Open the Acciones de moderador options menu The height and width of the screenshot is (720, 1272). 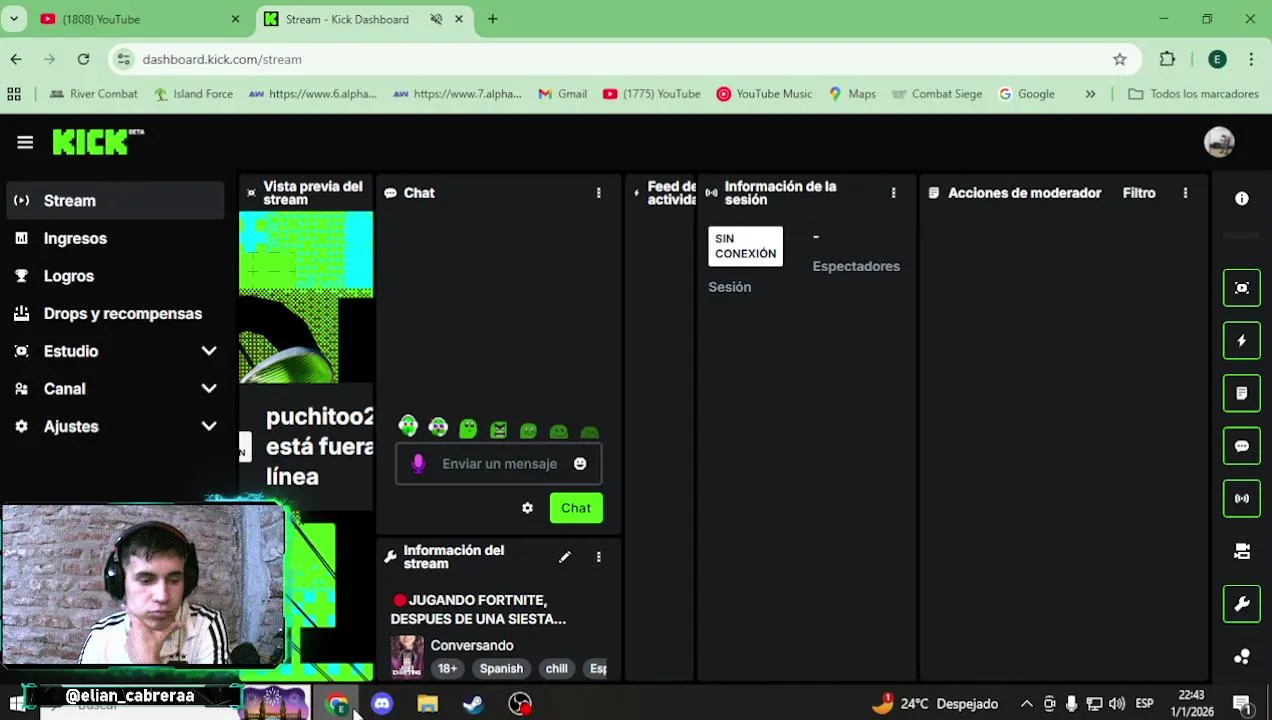(1185, 193)
